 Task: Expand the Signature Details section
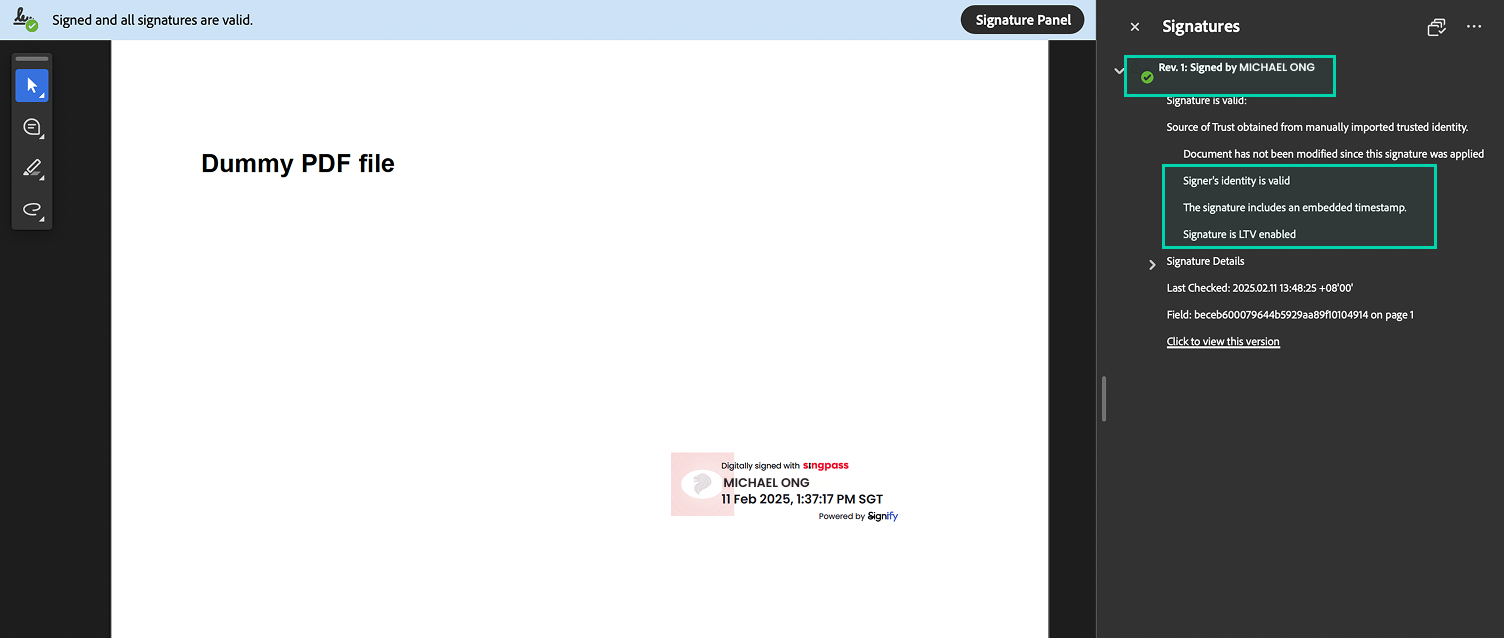point(1152,264)
